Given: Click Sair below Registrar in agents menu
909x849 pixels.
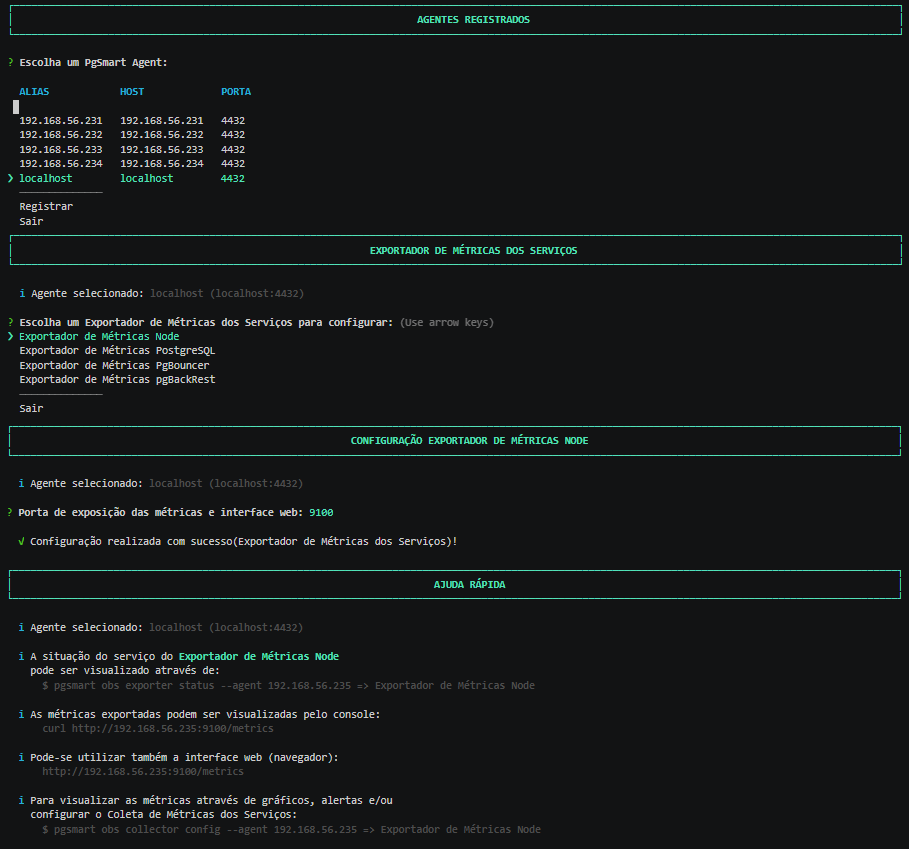Looking at the screenshot, I should click(x=31, y=221).
